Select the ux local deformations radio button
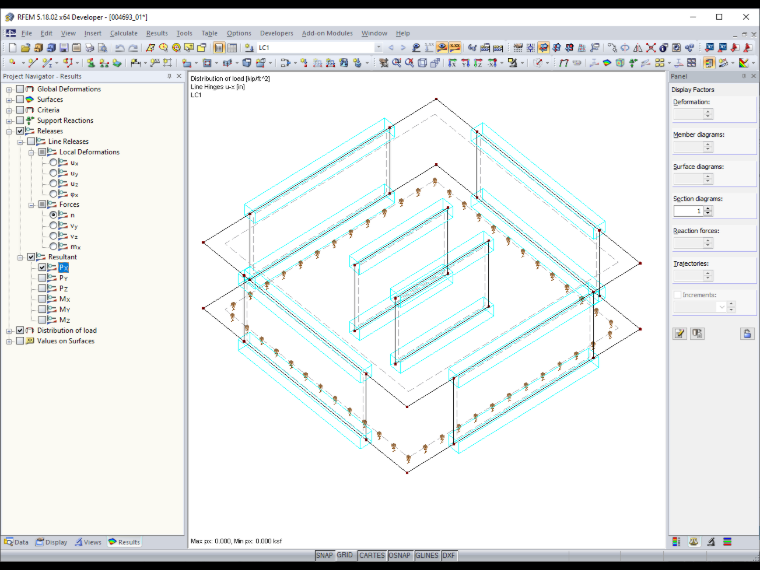 [53, 162]
